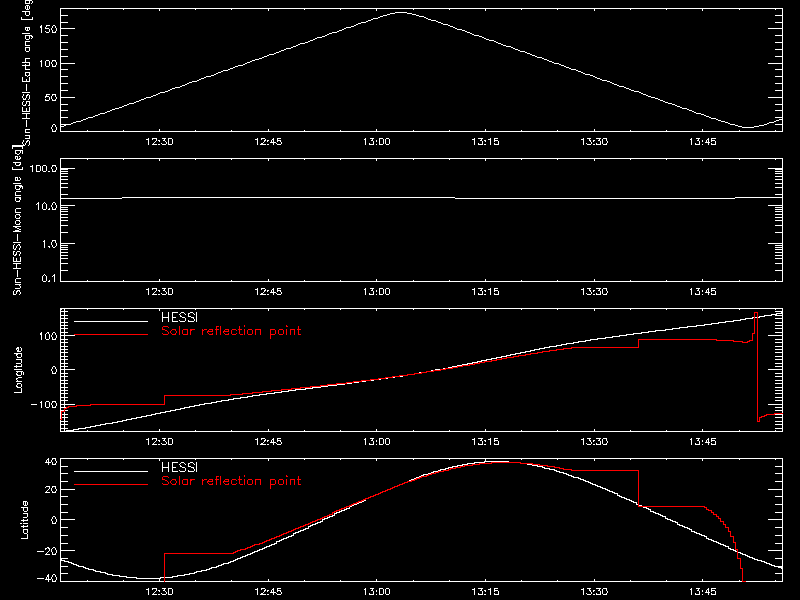800x600 pixels.
Task: Select the 20 tick on the Latitude plot
Action: point(51,490)
